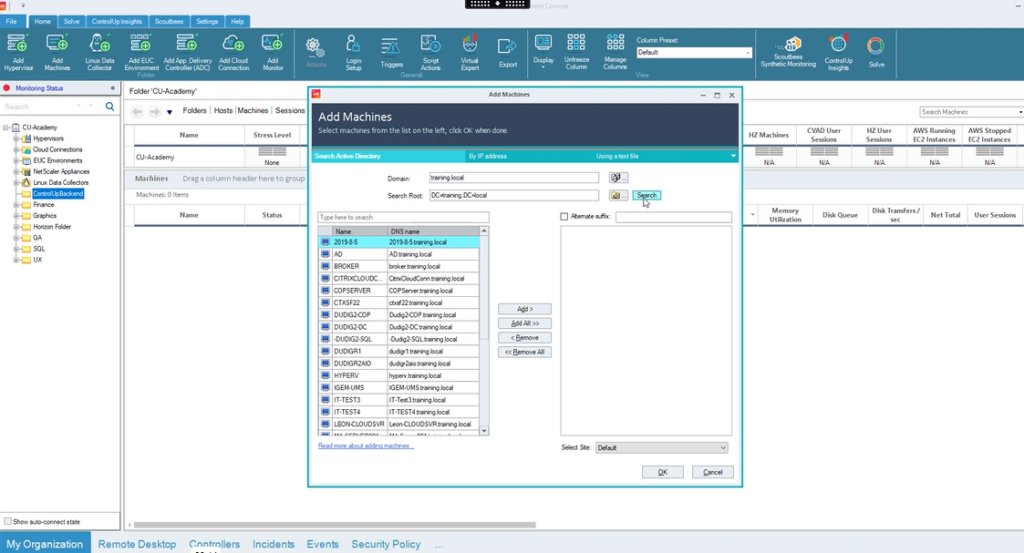Click the Search Machines field
Viewport: 1024px width, 553px height.
(969, 112)
